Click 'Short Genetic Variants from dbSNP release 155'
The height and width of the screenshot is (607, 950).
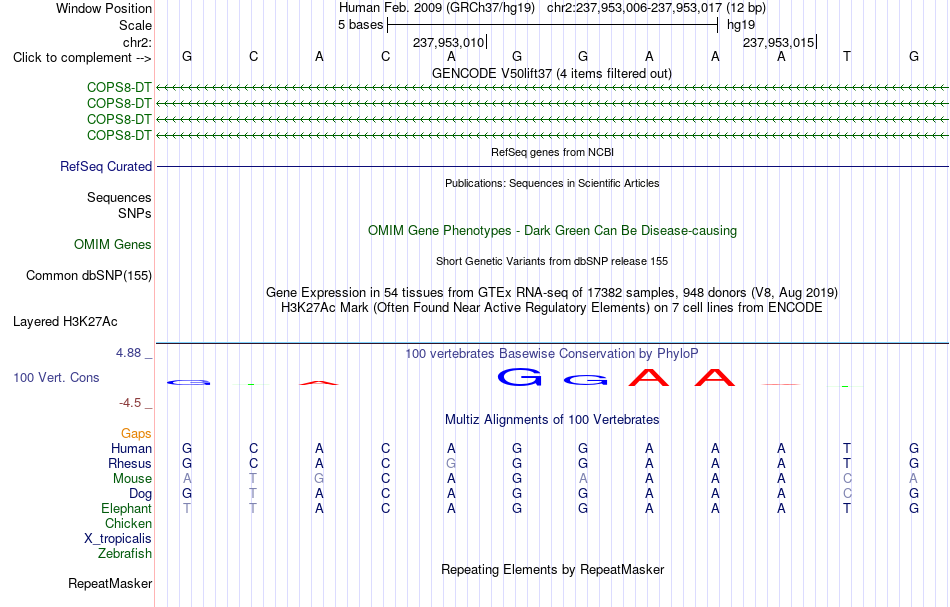coord(552,261)
